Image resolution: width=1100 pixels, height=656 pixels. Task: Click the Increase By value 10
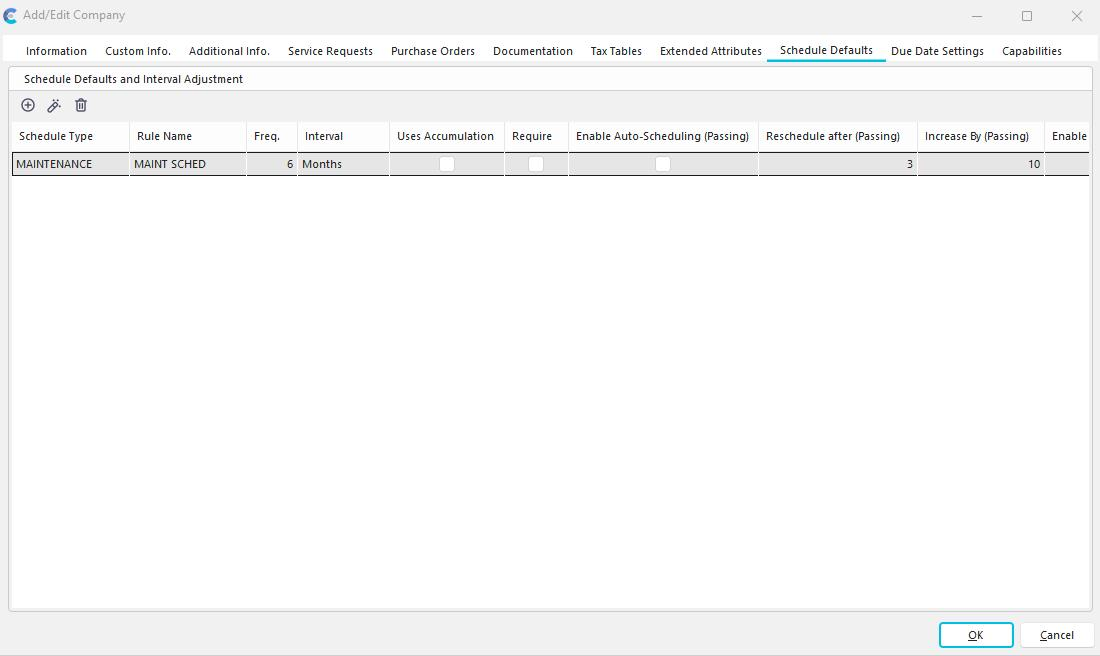(x=981, y=164)
